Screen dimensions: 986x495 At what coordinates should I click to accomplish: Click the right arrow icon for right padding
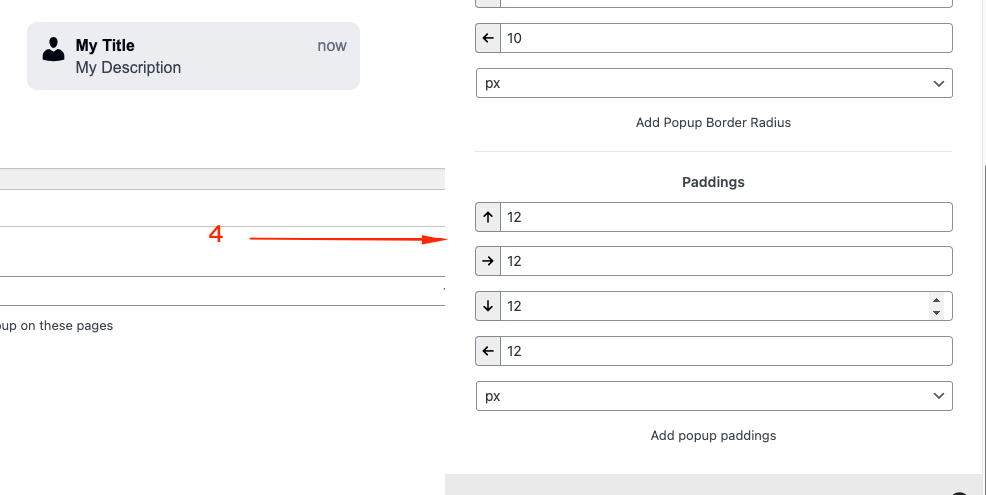coord(488,261)
